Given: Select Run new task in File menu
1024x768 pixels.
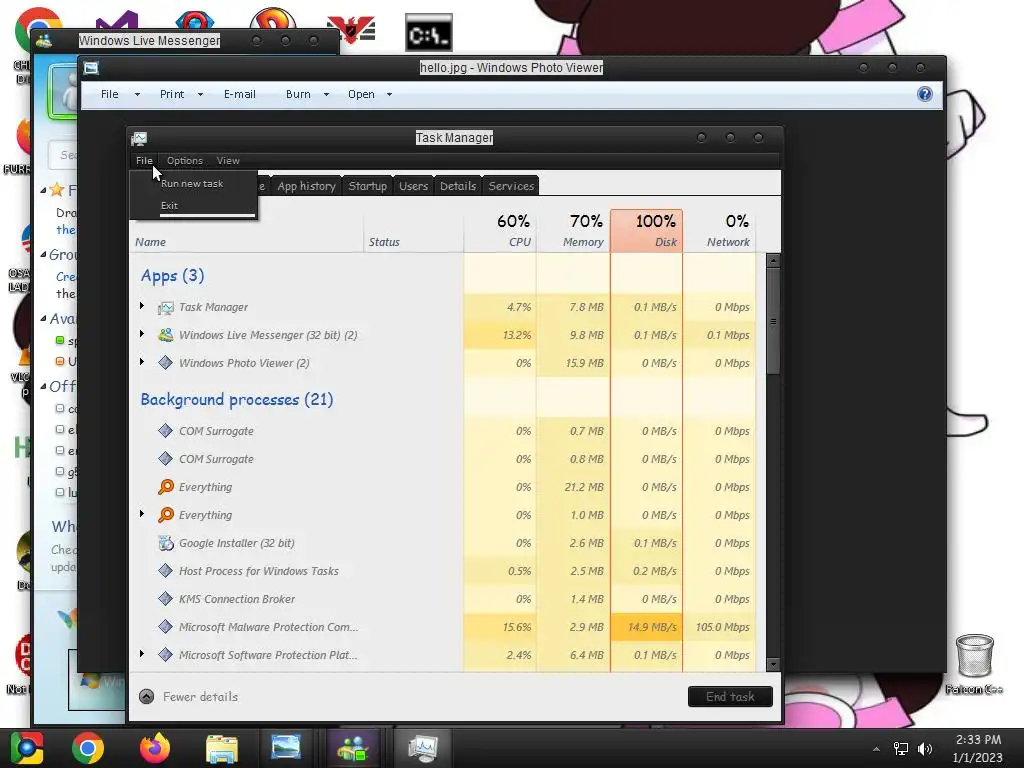Looking at the screenshot, I should click(192, 184).
